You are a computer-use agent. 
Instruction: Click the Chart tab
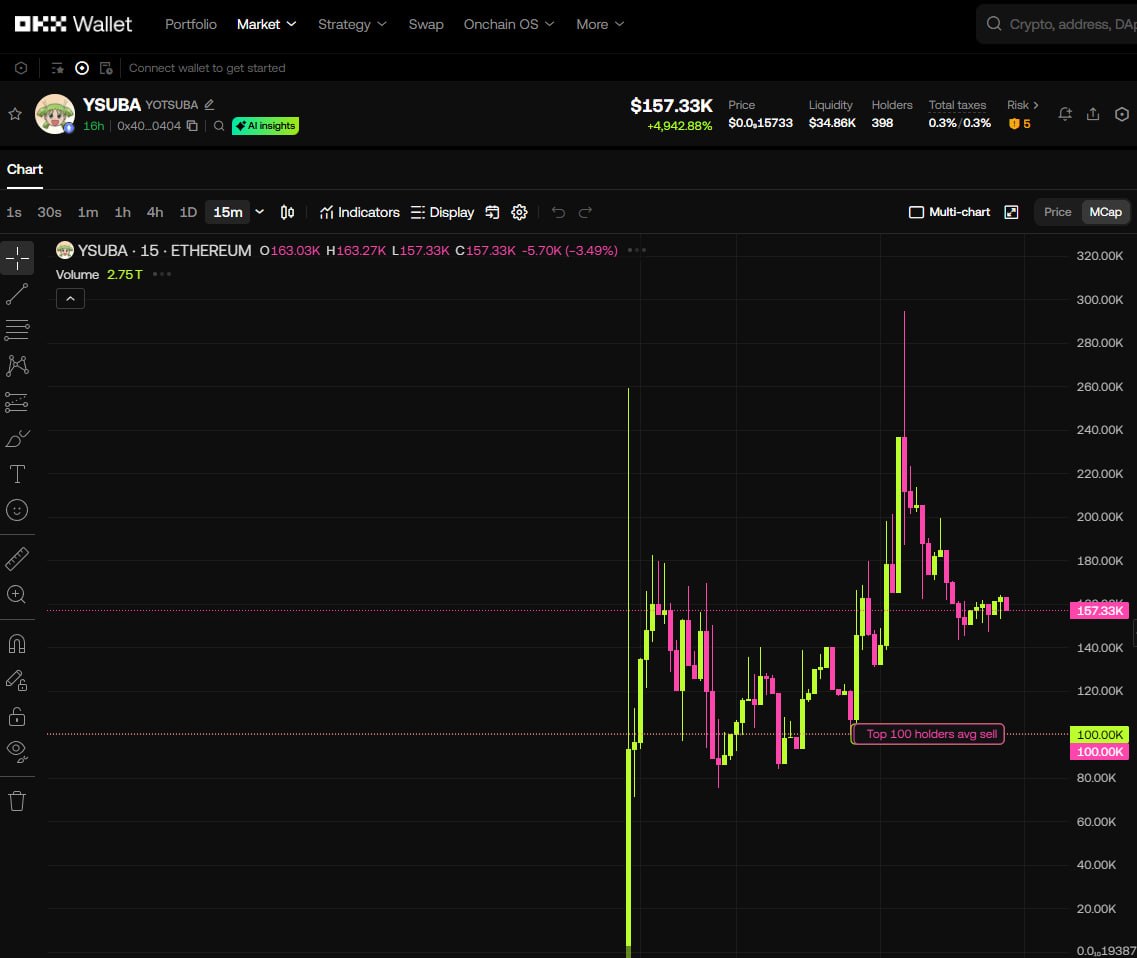click(25, 170)
